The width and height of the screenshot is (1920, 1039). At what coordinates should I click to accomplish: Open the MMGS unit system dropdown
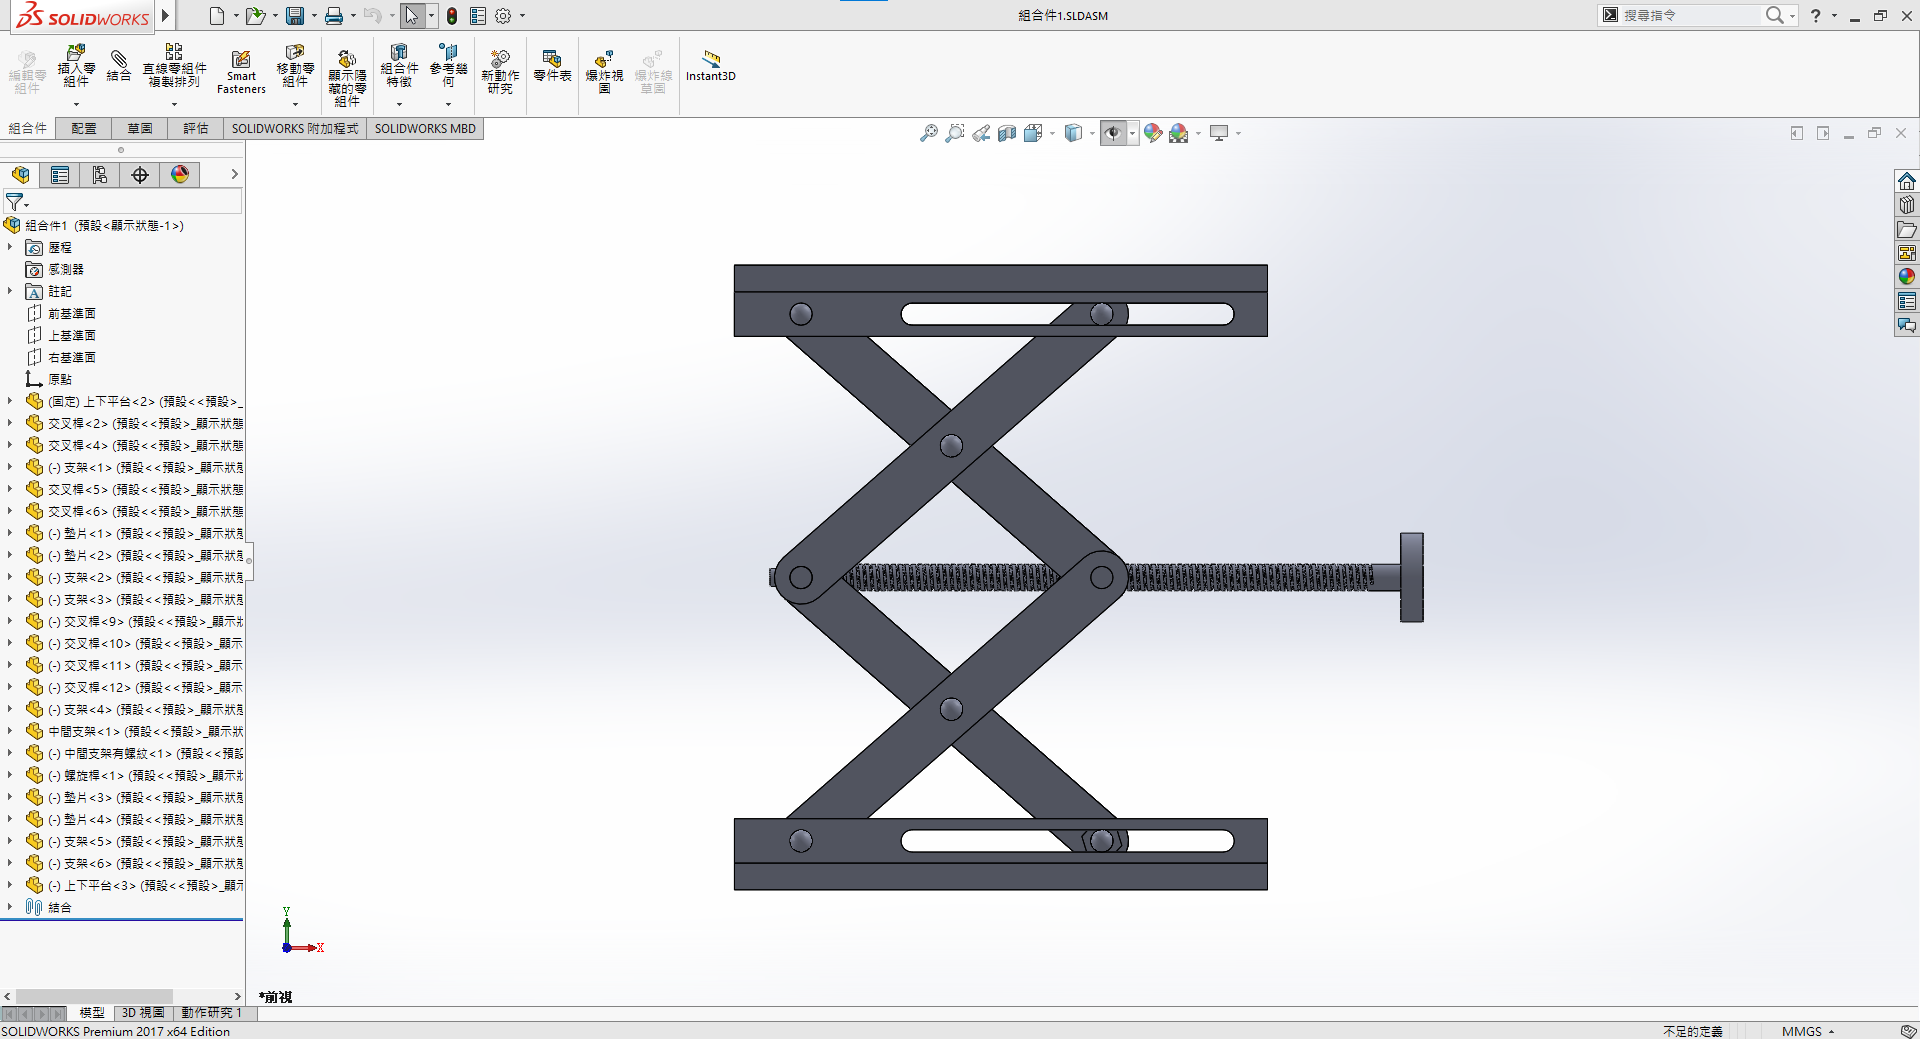click(1808, 1031)
